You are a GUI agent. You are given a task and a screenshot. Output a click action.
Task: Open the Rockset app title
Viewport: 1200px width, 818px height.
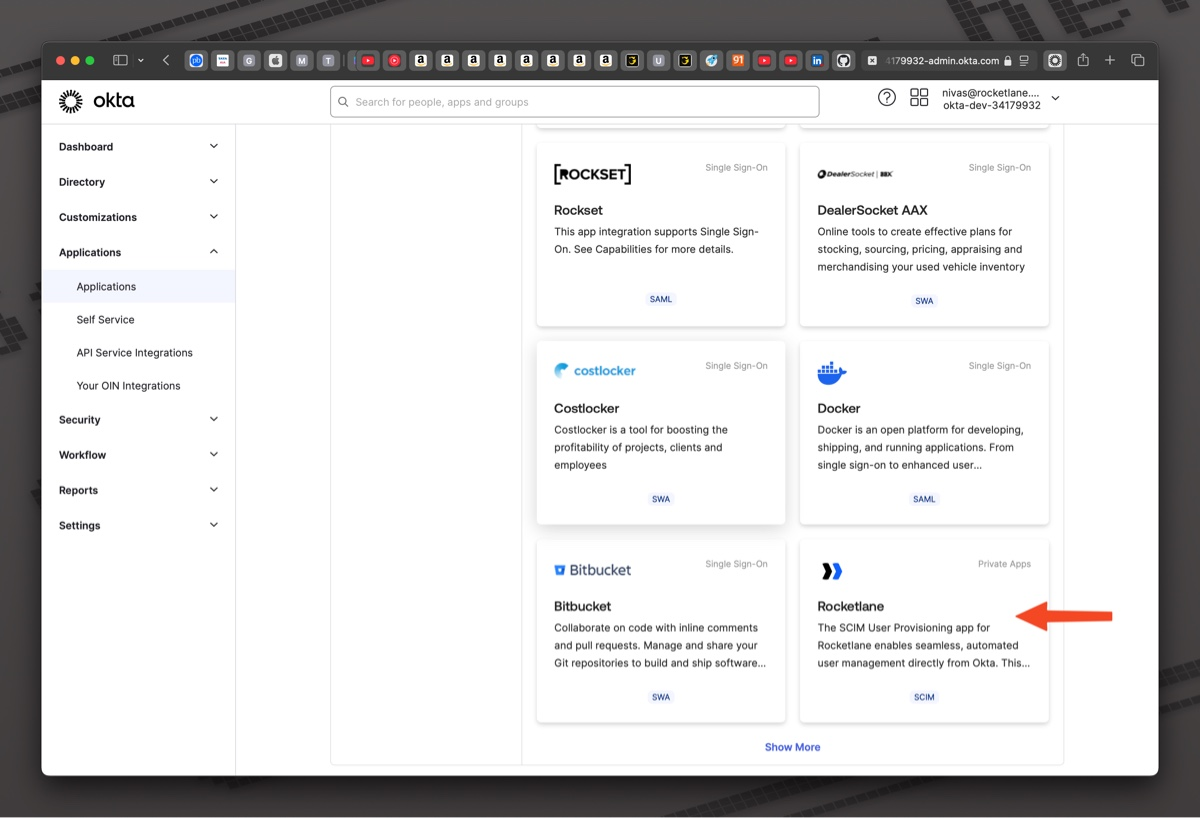[578, 210]
